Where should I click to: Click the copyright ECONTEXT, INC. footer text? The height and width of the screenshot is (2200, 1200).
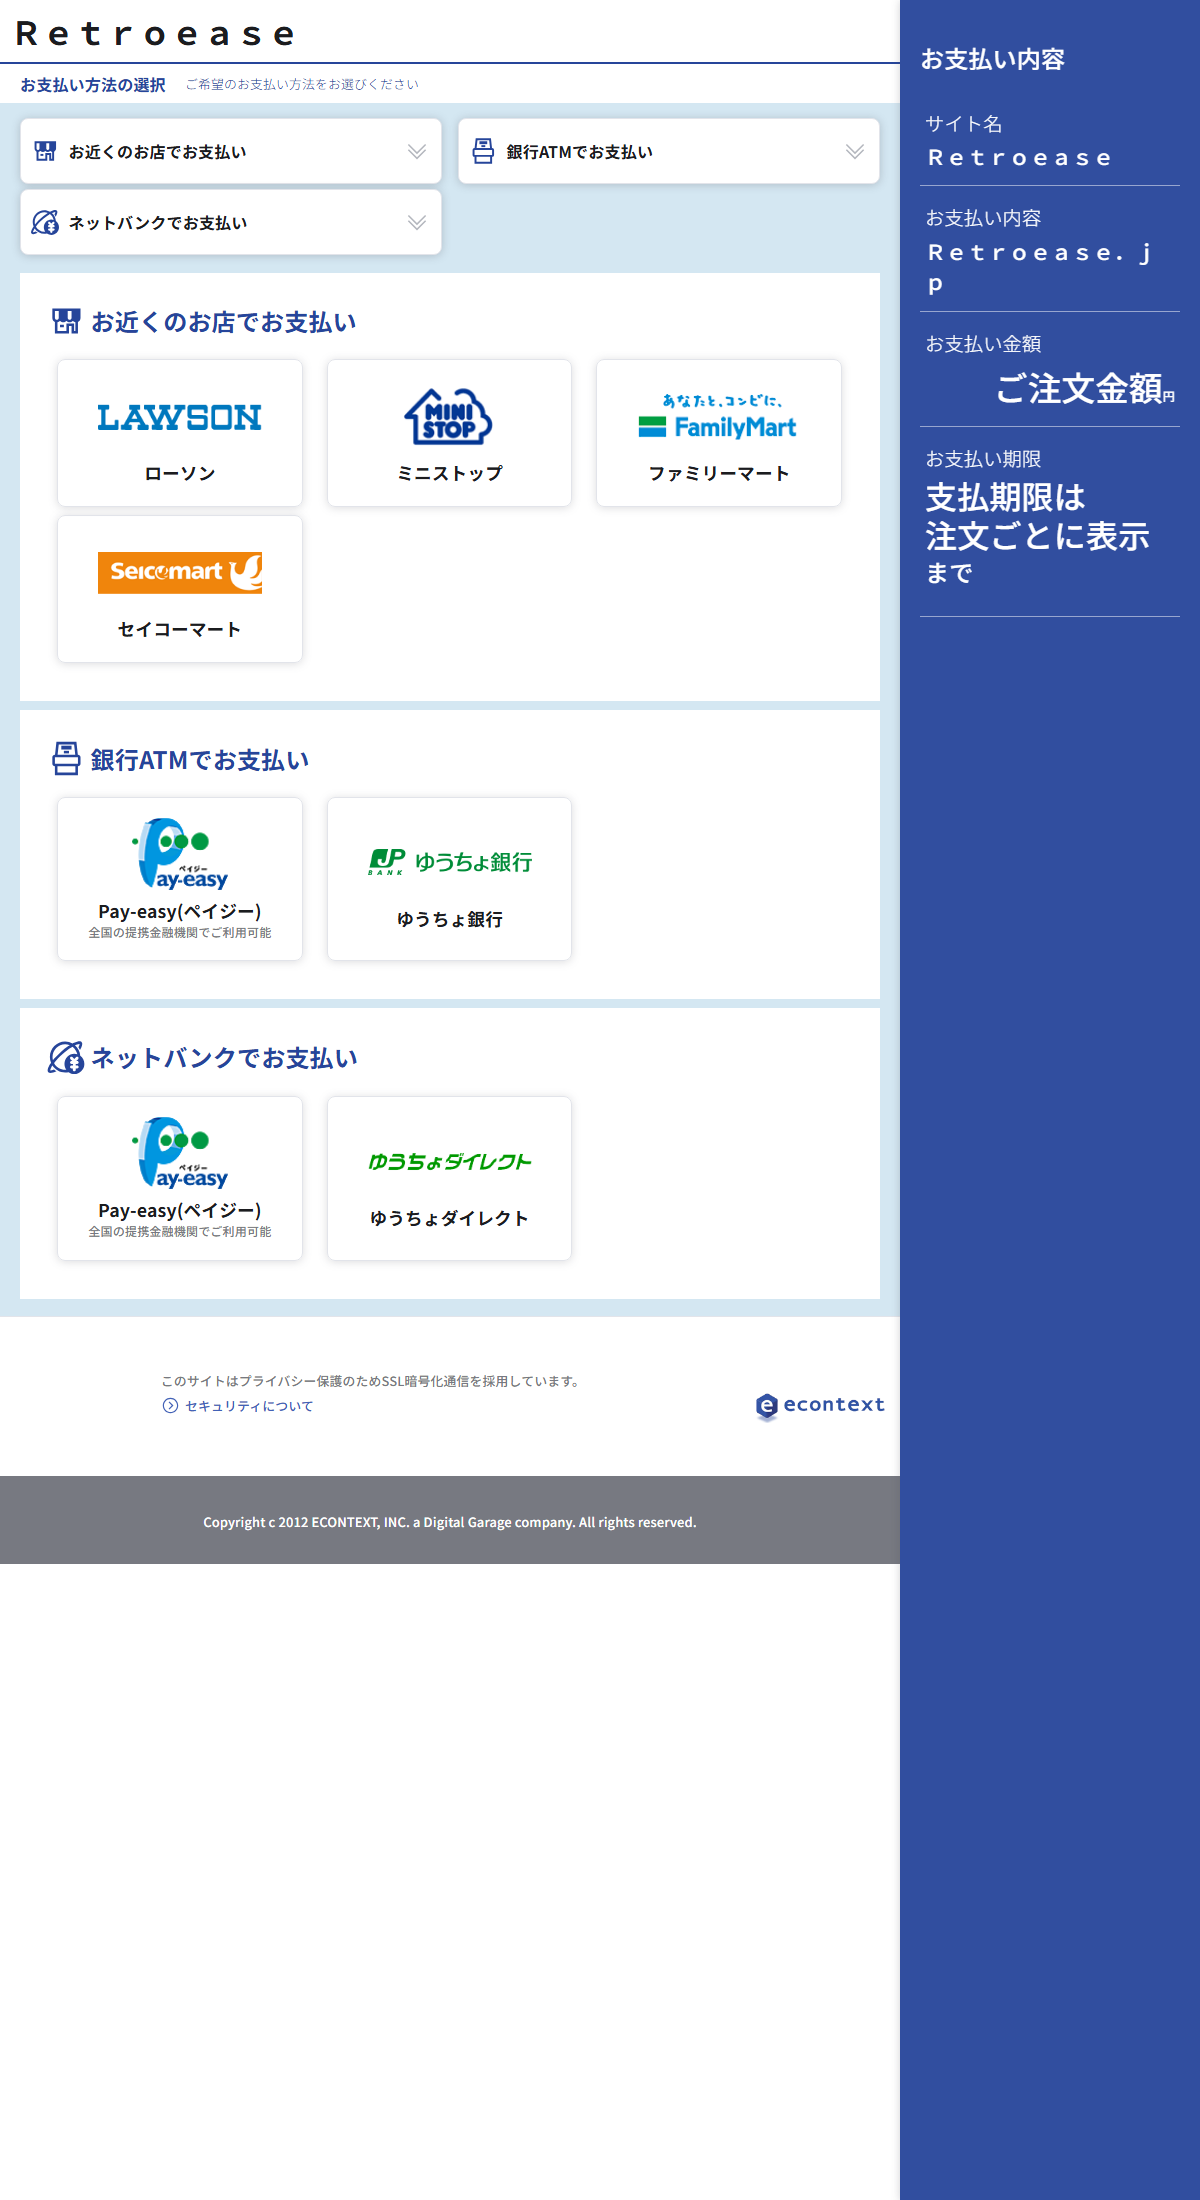tap(450, 1522)
